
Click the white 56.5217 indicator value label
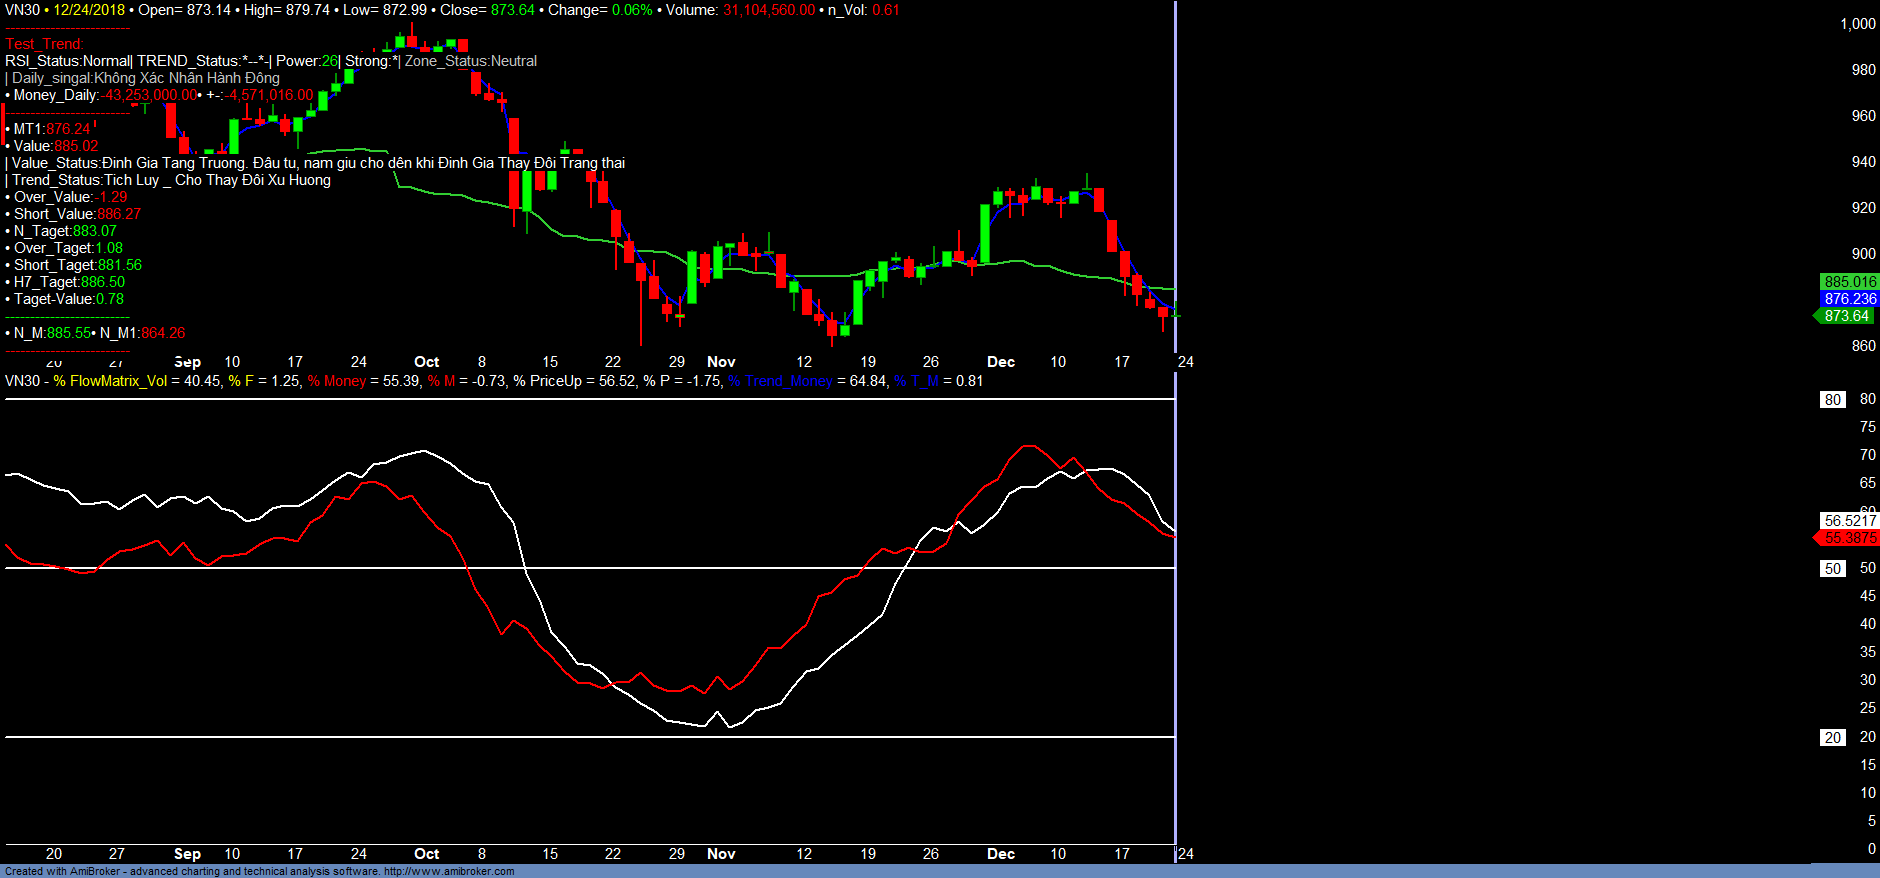click(1849, 521)
